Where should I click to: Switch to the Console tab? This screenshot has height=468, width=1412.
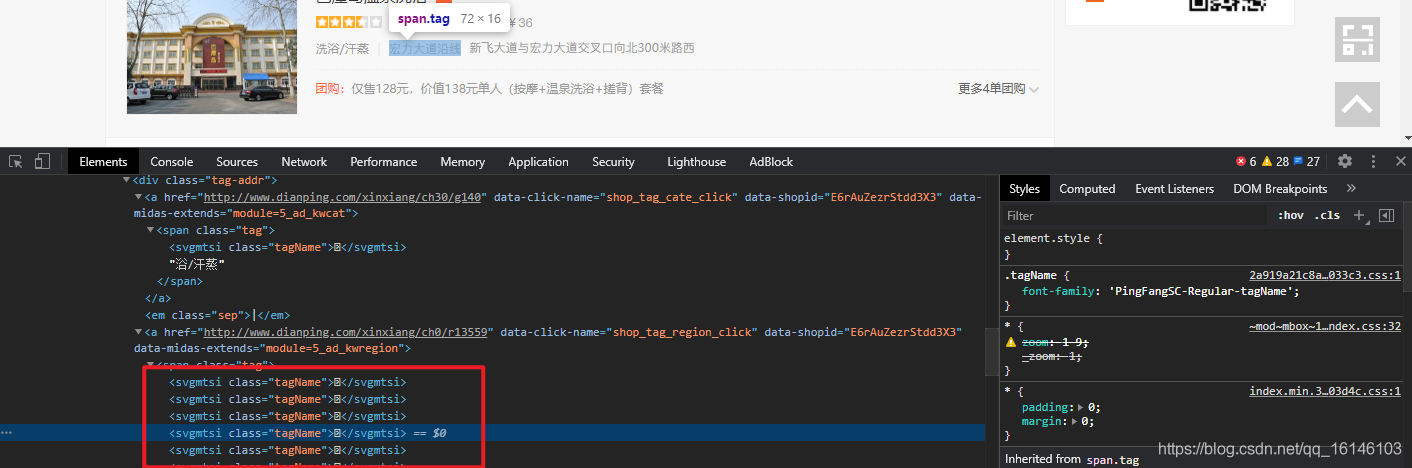[x=172, y=161]
